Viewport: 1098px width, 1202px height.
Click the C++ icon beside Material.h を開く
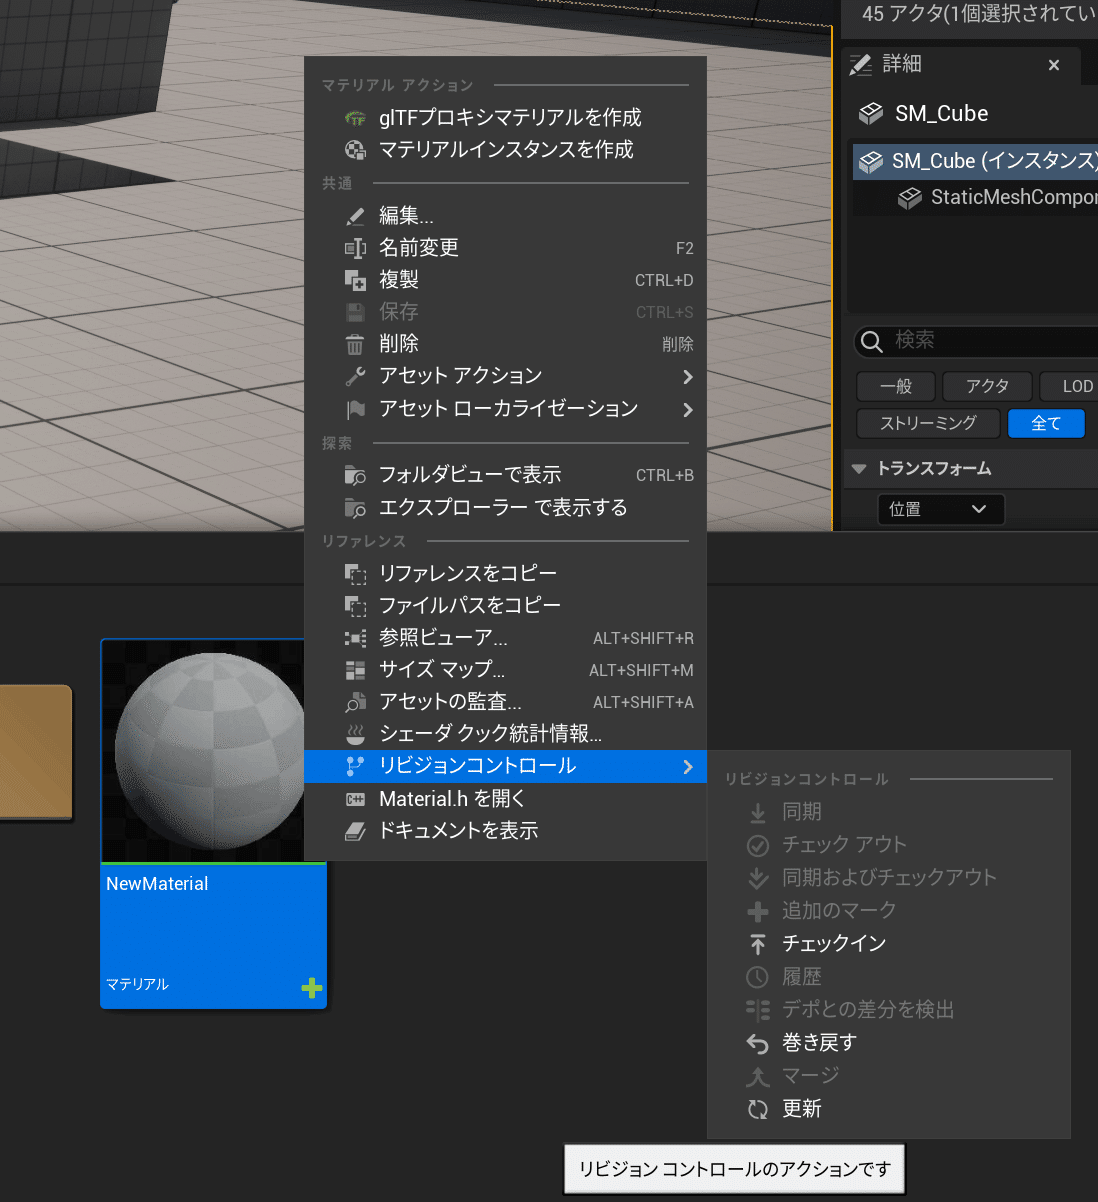(355, 799)
